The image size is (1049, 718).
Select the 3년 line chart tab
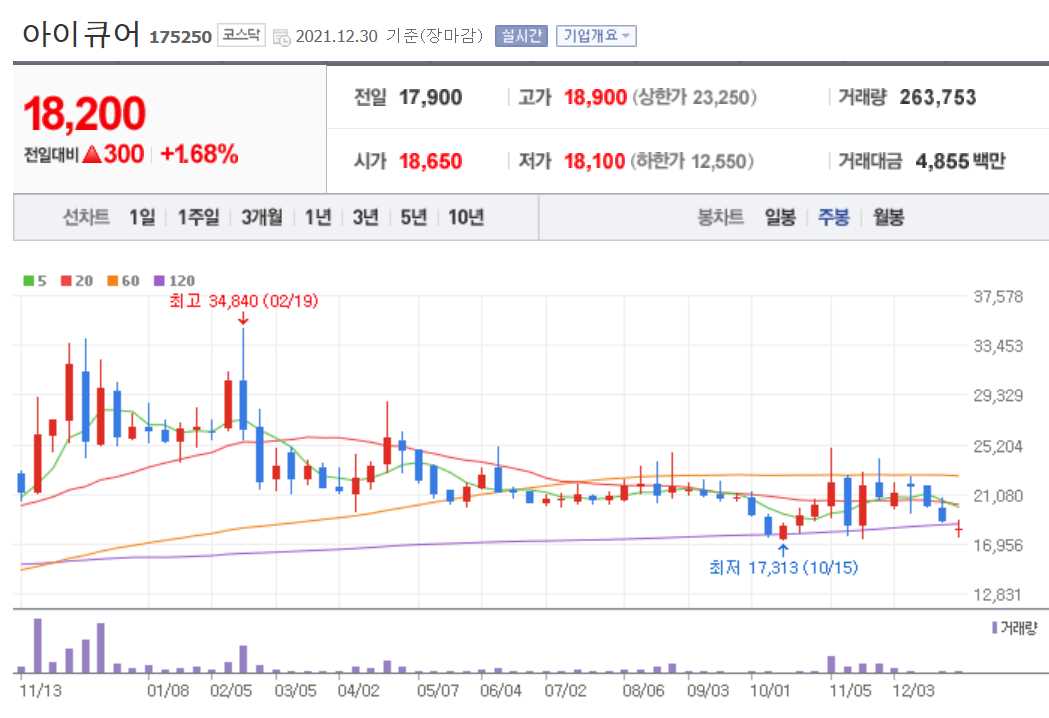(365, 217)
